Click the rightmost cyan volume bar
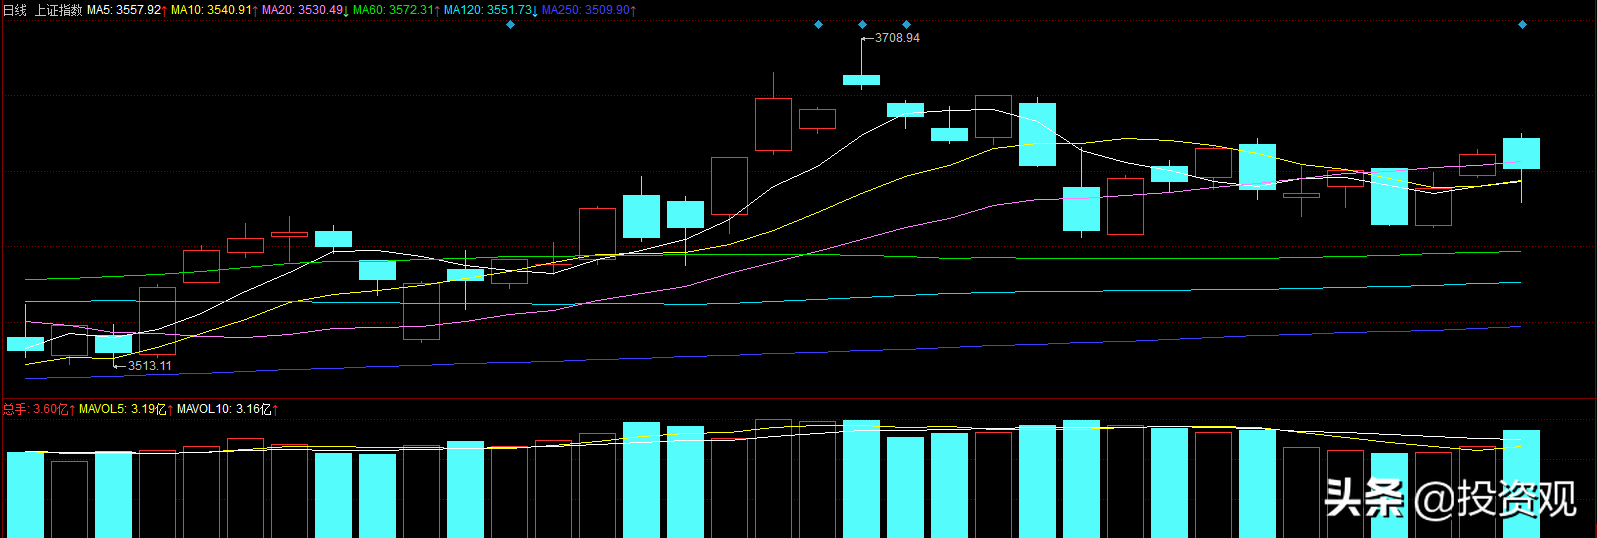1597x538 pixels. tap(1521, 484)
